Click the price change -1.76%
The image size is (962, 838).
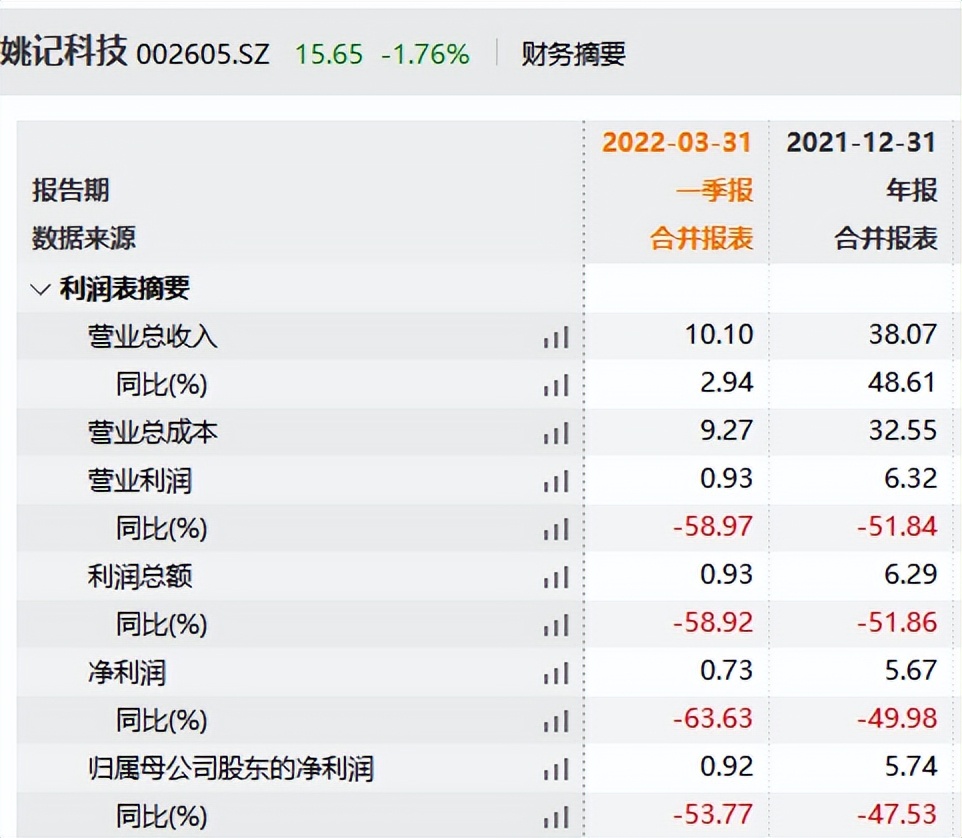click(x=426, y=54)
